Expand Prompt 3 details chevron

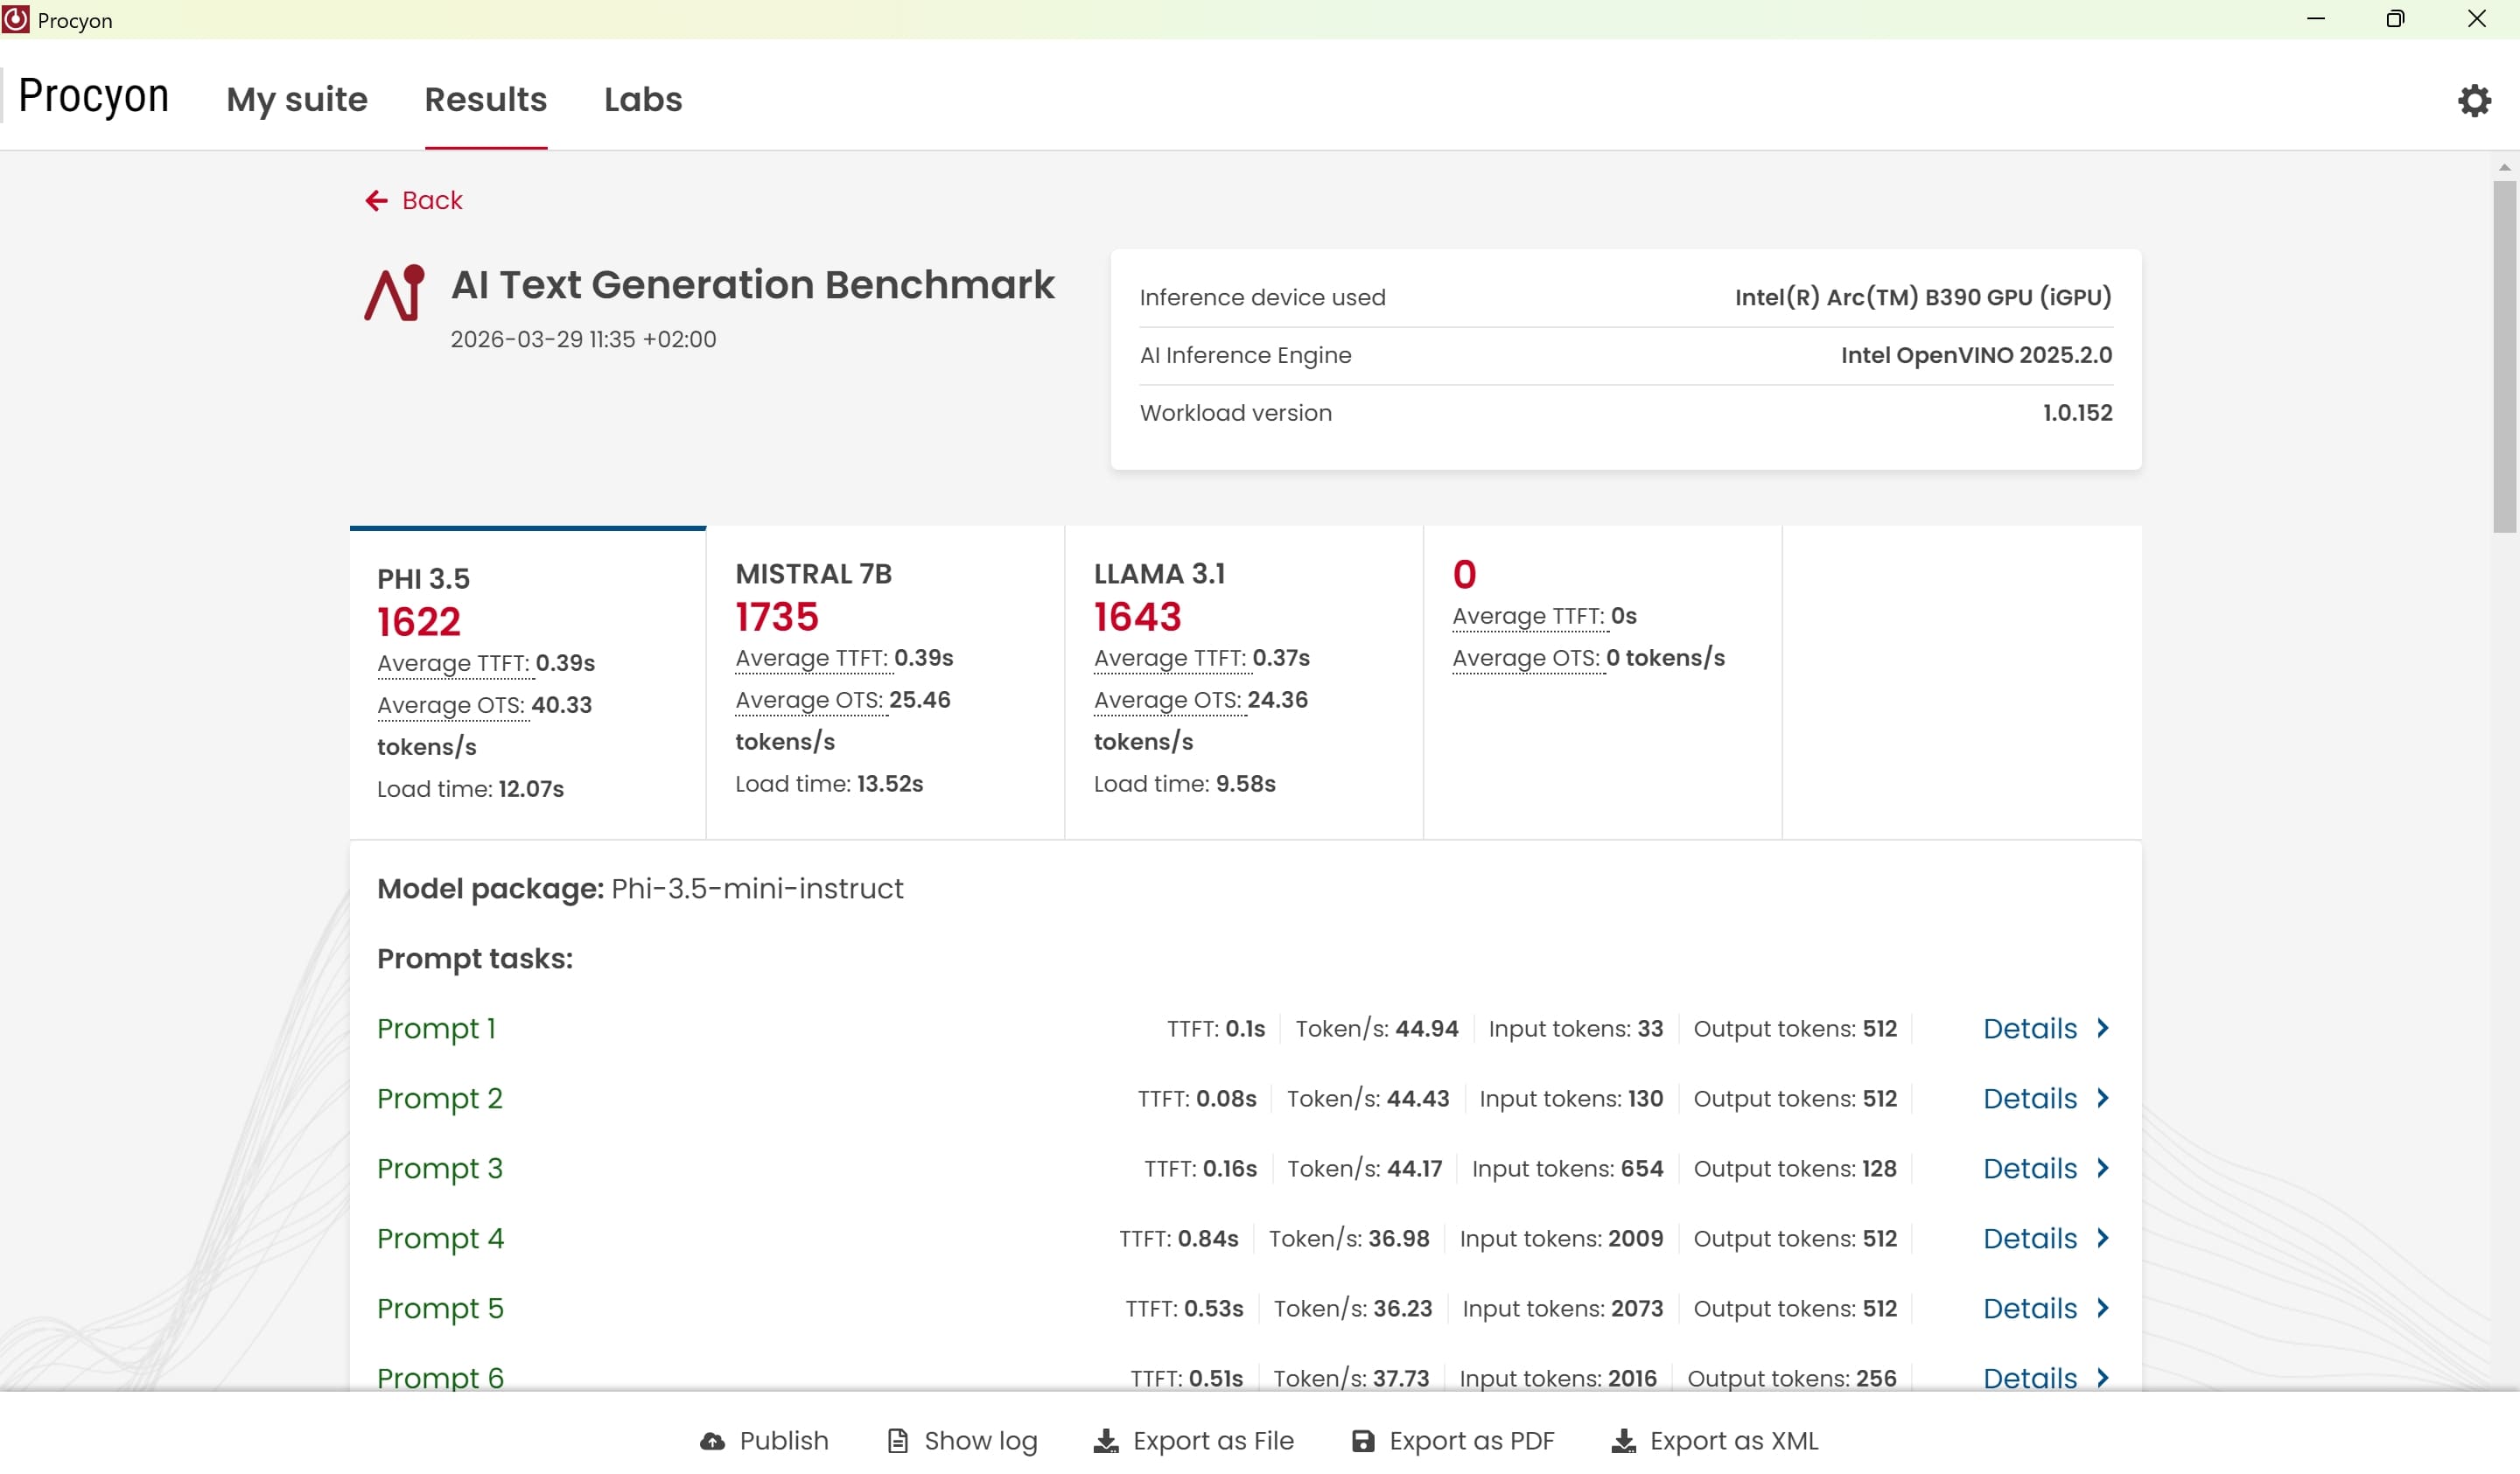(2102, 1168)
